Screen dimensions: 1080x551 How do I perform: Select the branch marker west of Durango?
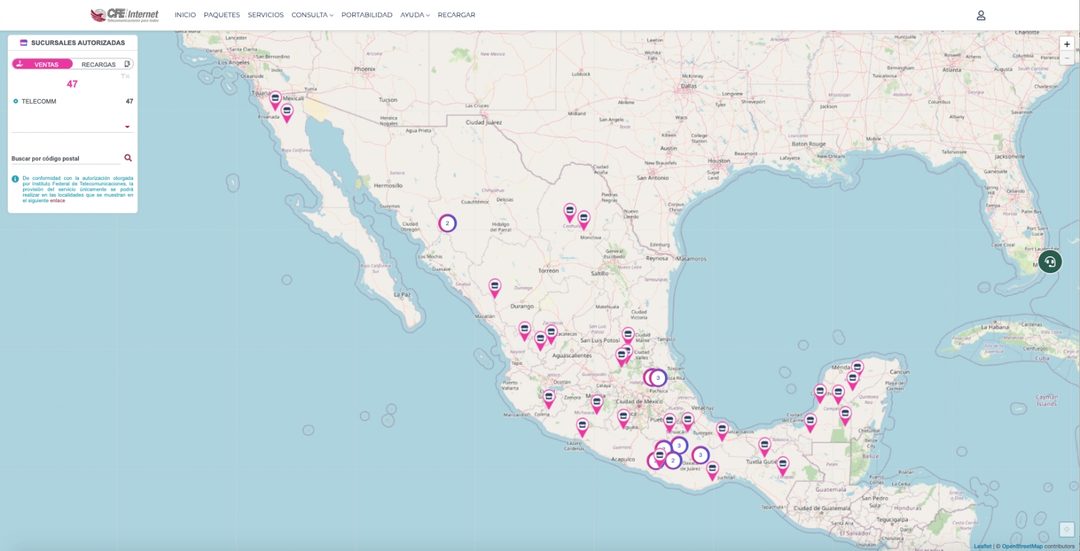pos(495,287)
